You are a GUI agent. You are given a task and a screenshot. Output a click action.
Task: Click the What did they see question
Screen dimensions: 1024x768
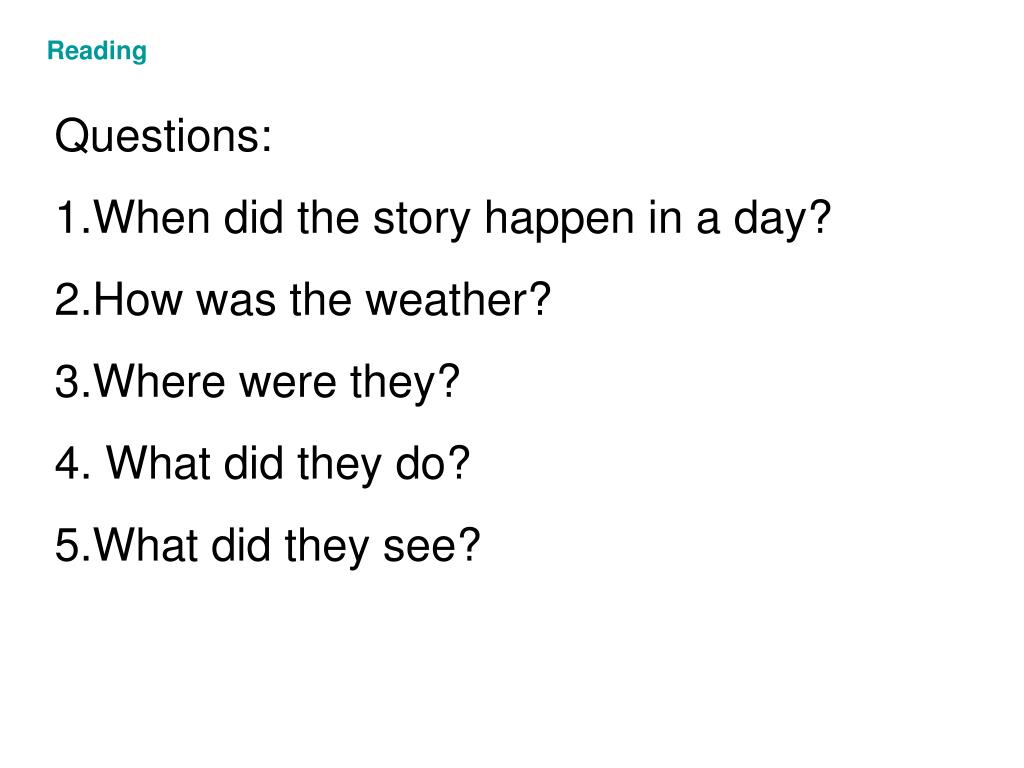[268, 546]
